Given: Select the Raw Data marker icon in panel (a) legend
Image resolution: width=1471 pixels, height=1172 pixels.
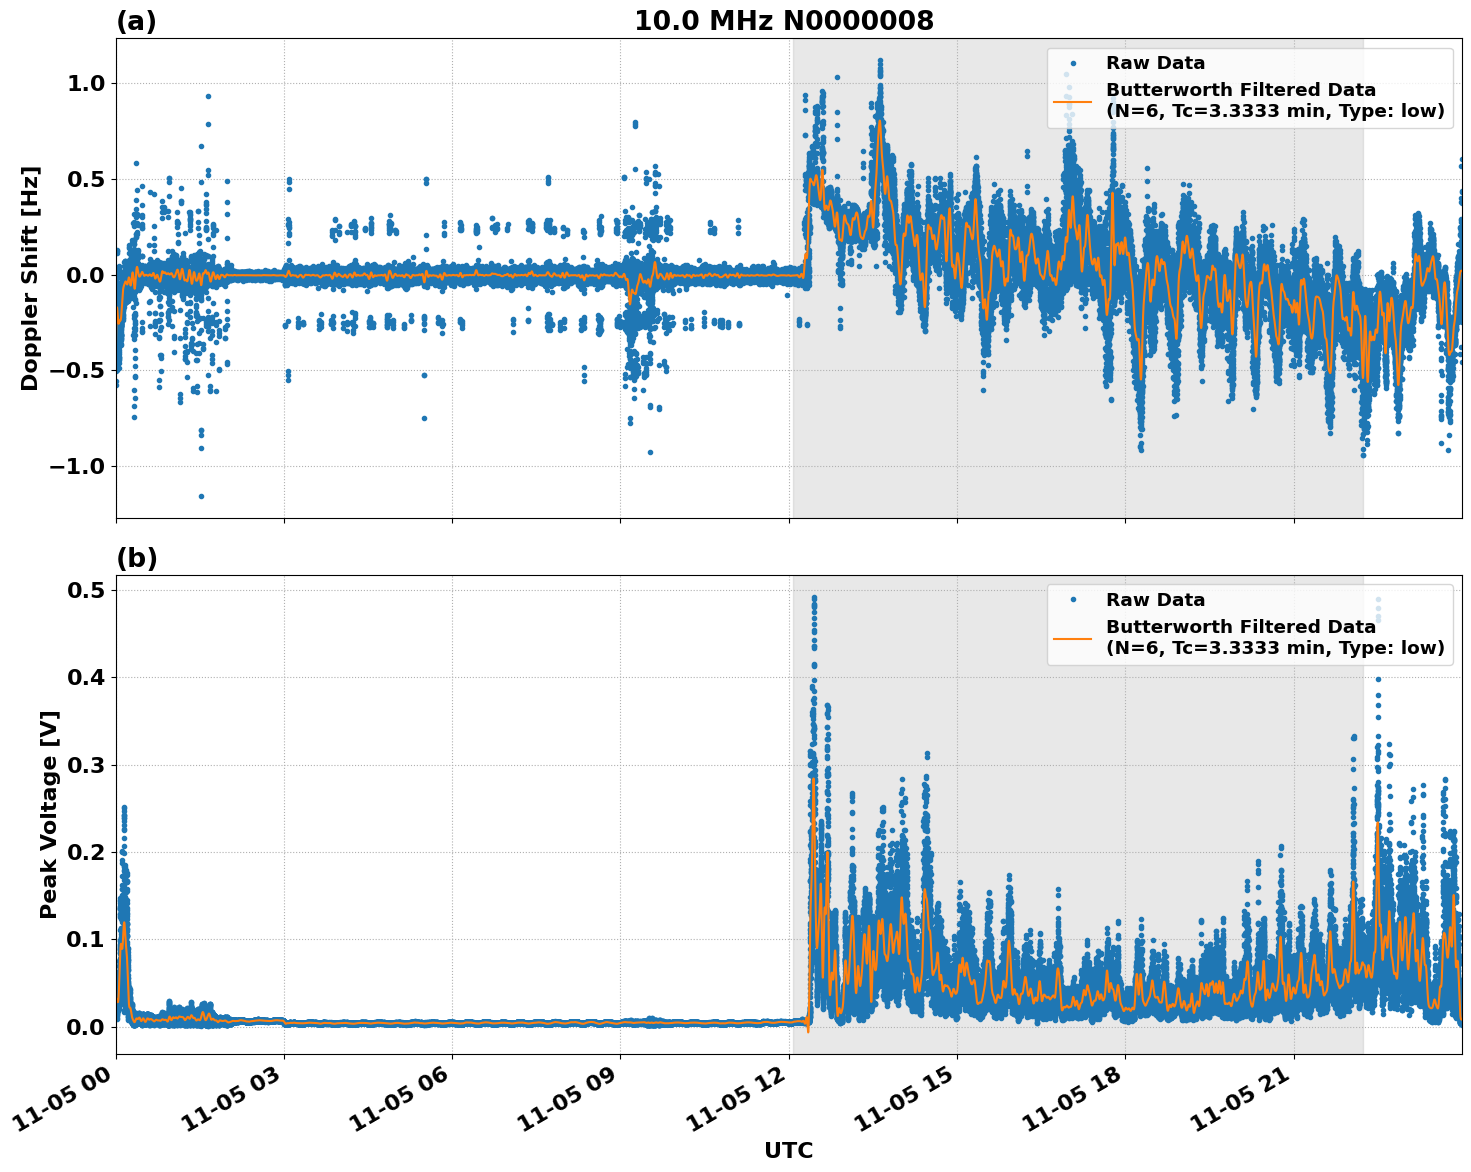Looking at the screenshot, I should 1075,62.
